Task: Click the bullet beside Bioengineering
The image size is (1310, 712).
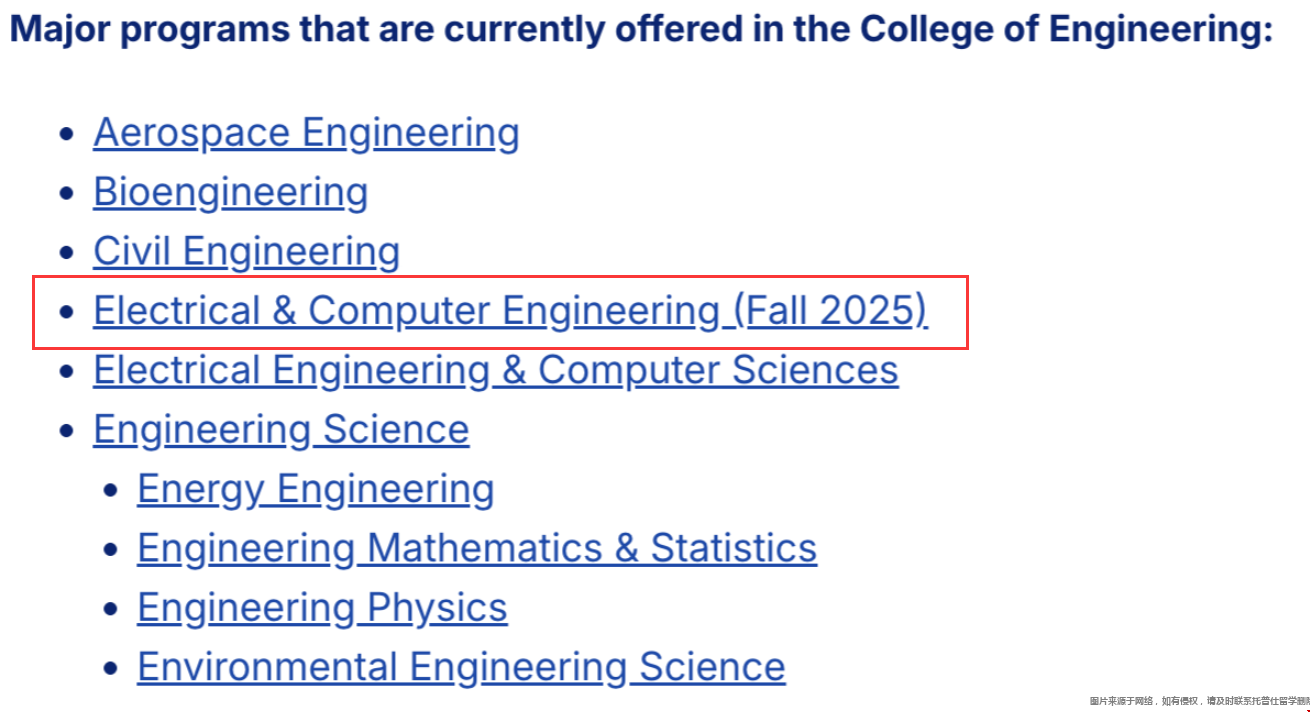Action: coord(67,193)
